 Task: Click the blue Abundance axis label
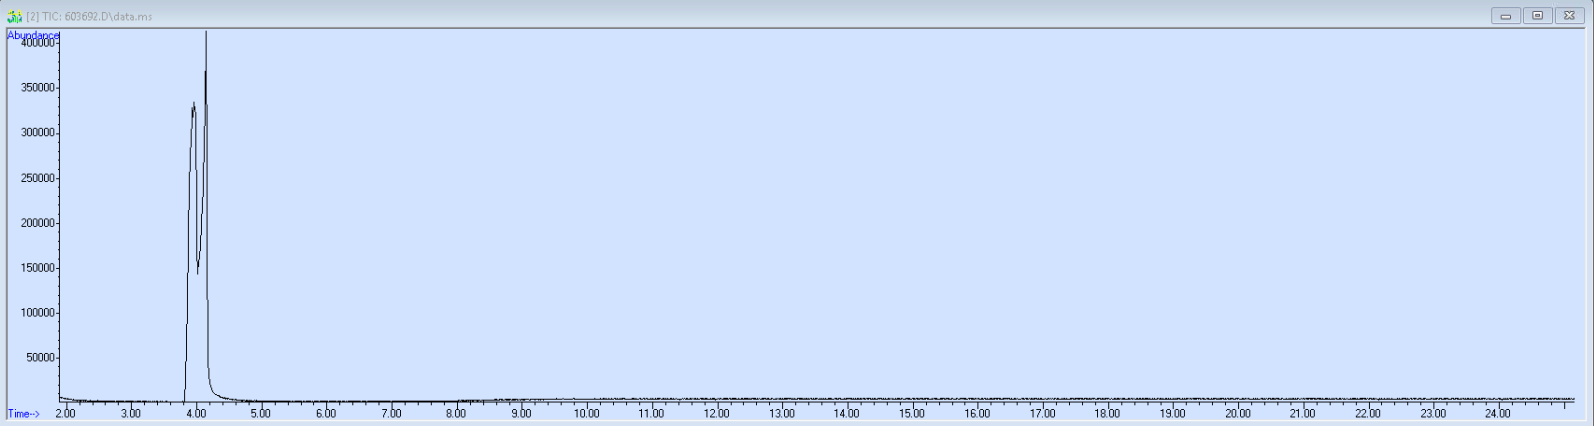click(x=33, y=35)
